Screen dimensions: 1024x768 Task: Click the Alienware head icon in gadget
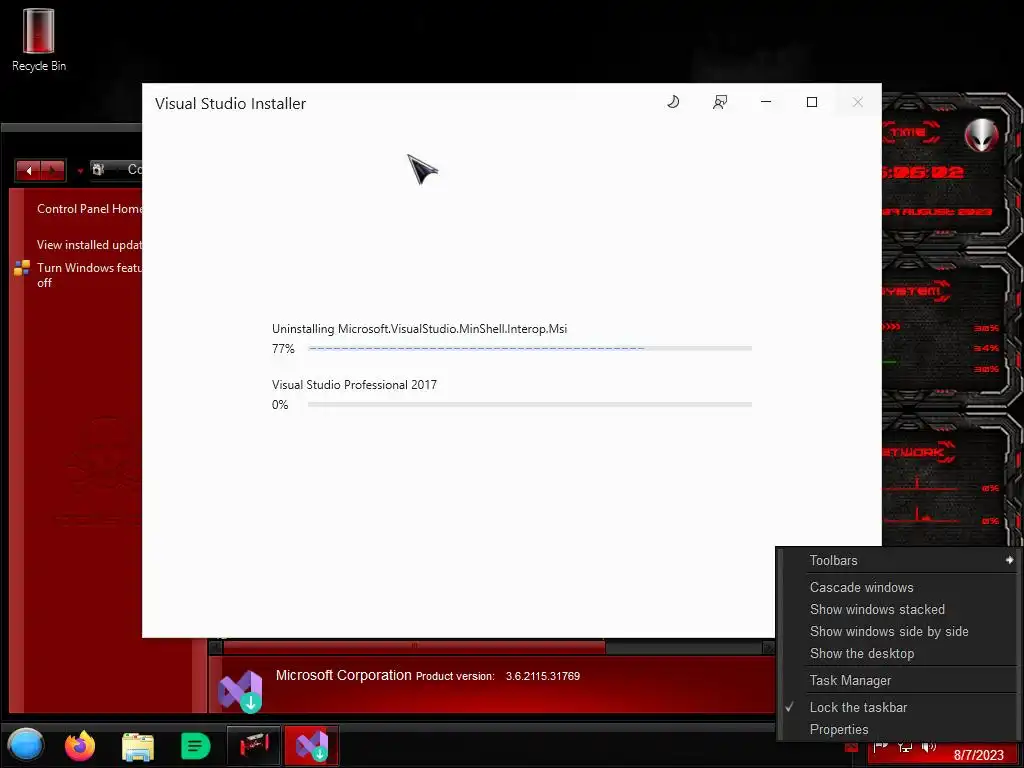coord(981,136)
